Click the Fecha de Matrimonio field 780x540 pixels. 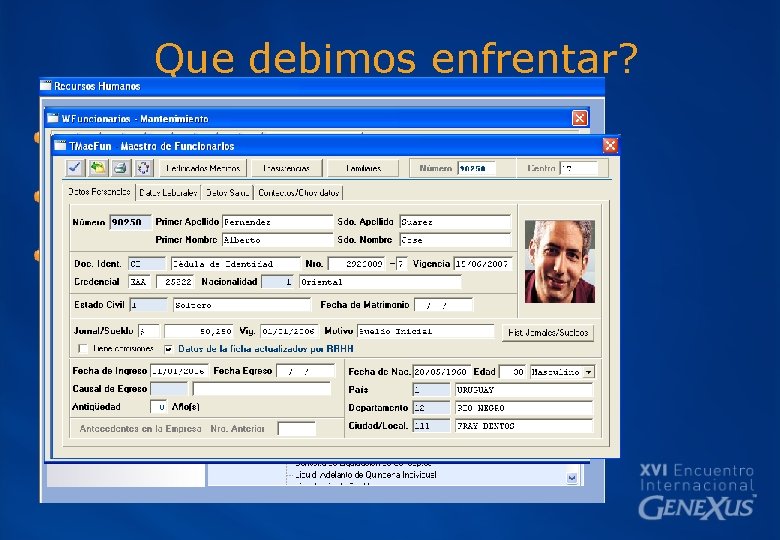[x=443, y=305]
